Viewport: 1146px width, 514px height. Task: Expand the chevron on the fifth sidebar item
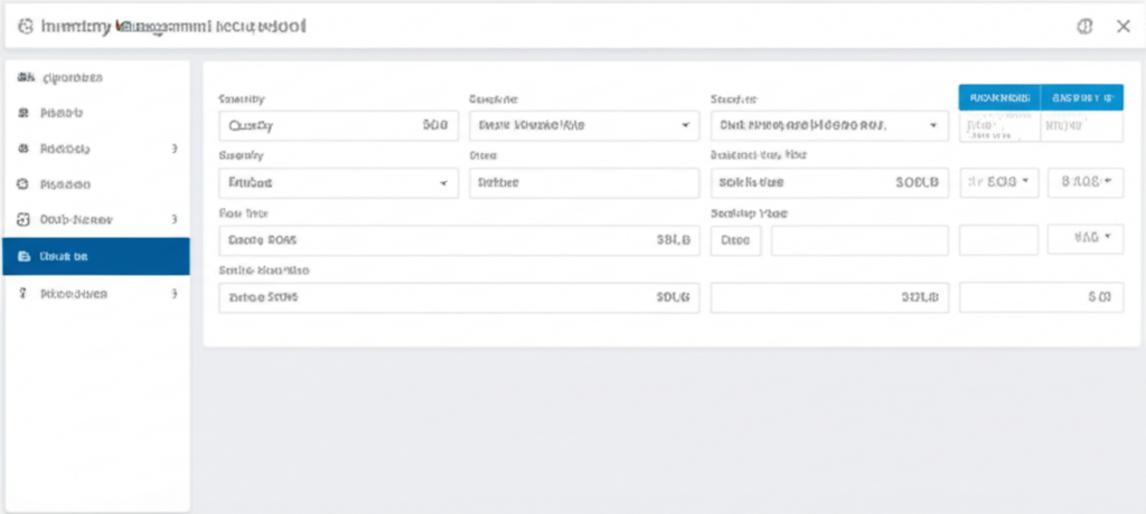point(174,220)
